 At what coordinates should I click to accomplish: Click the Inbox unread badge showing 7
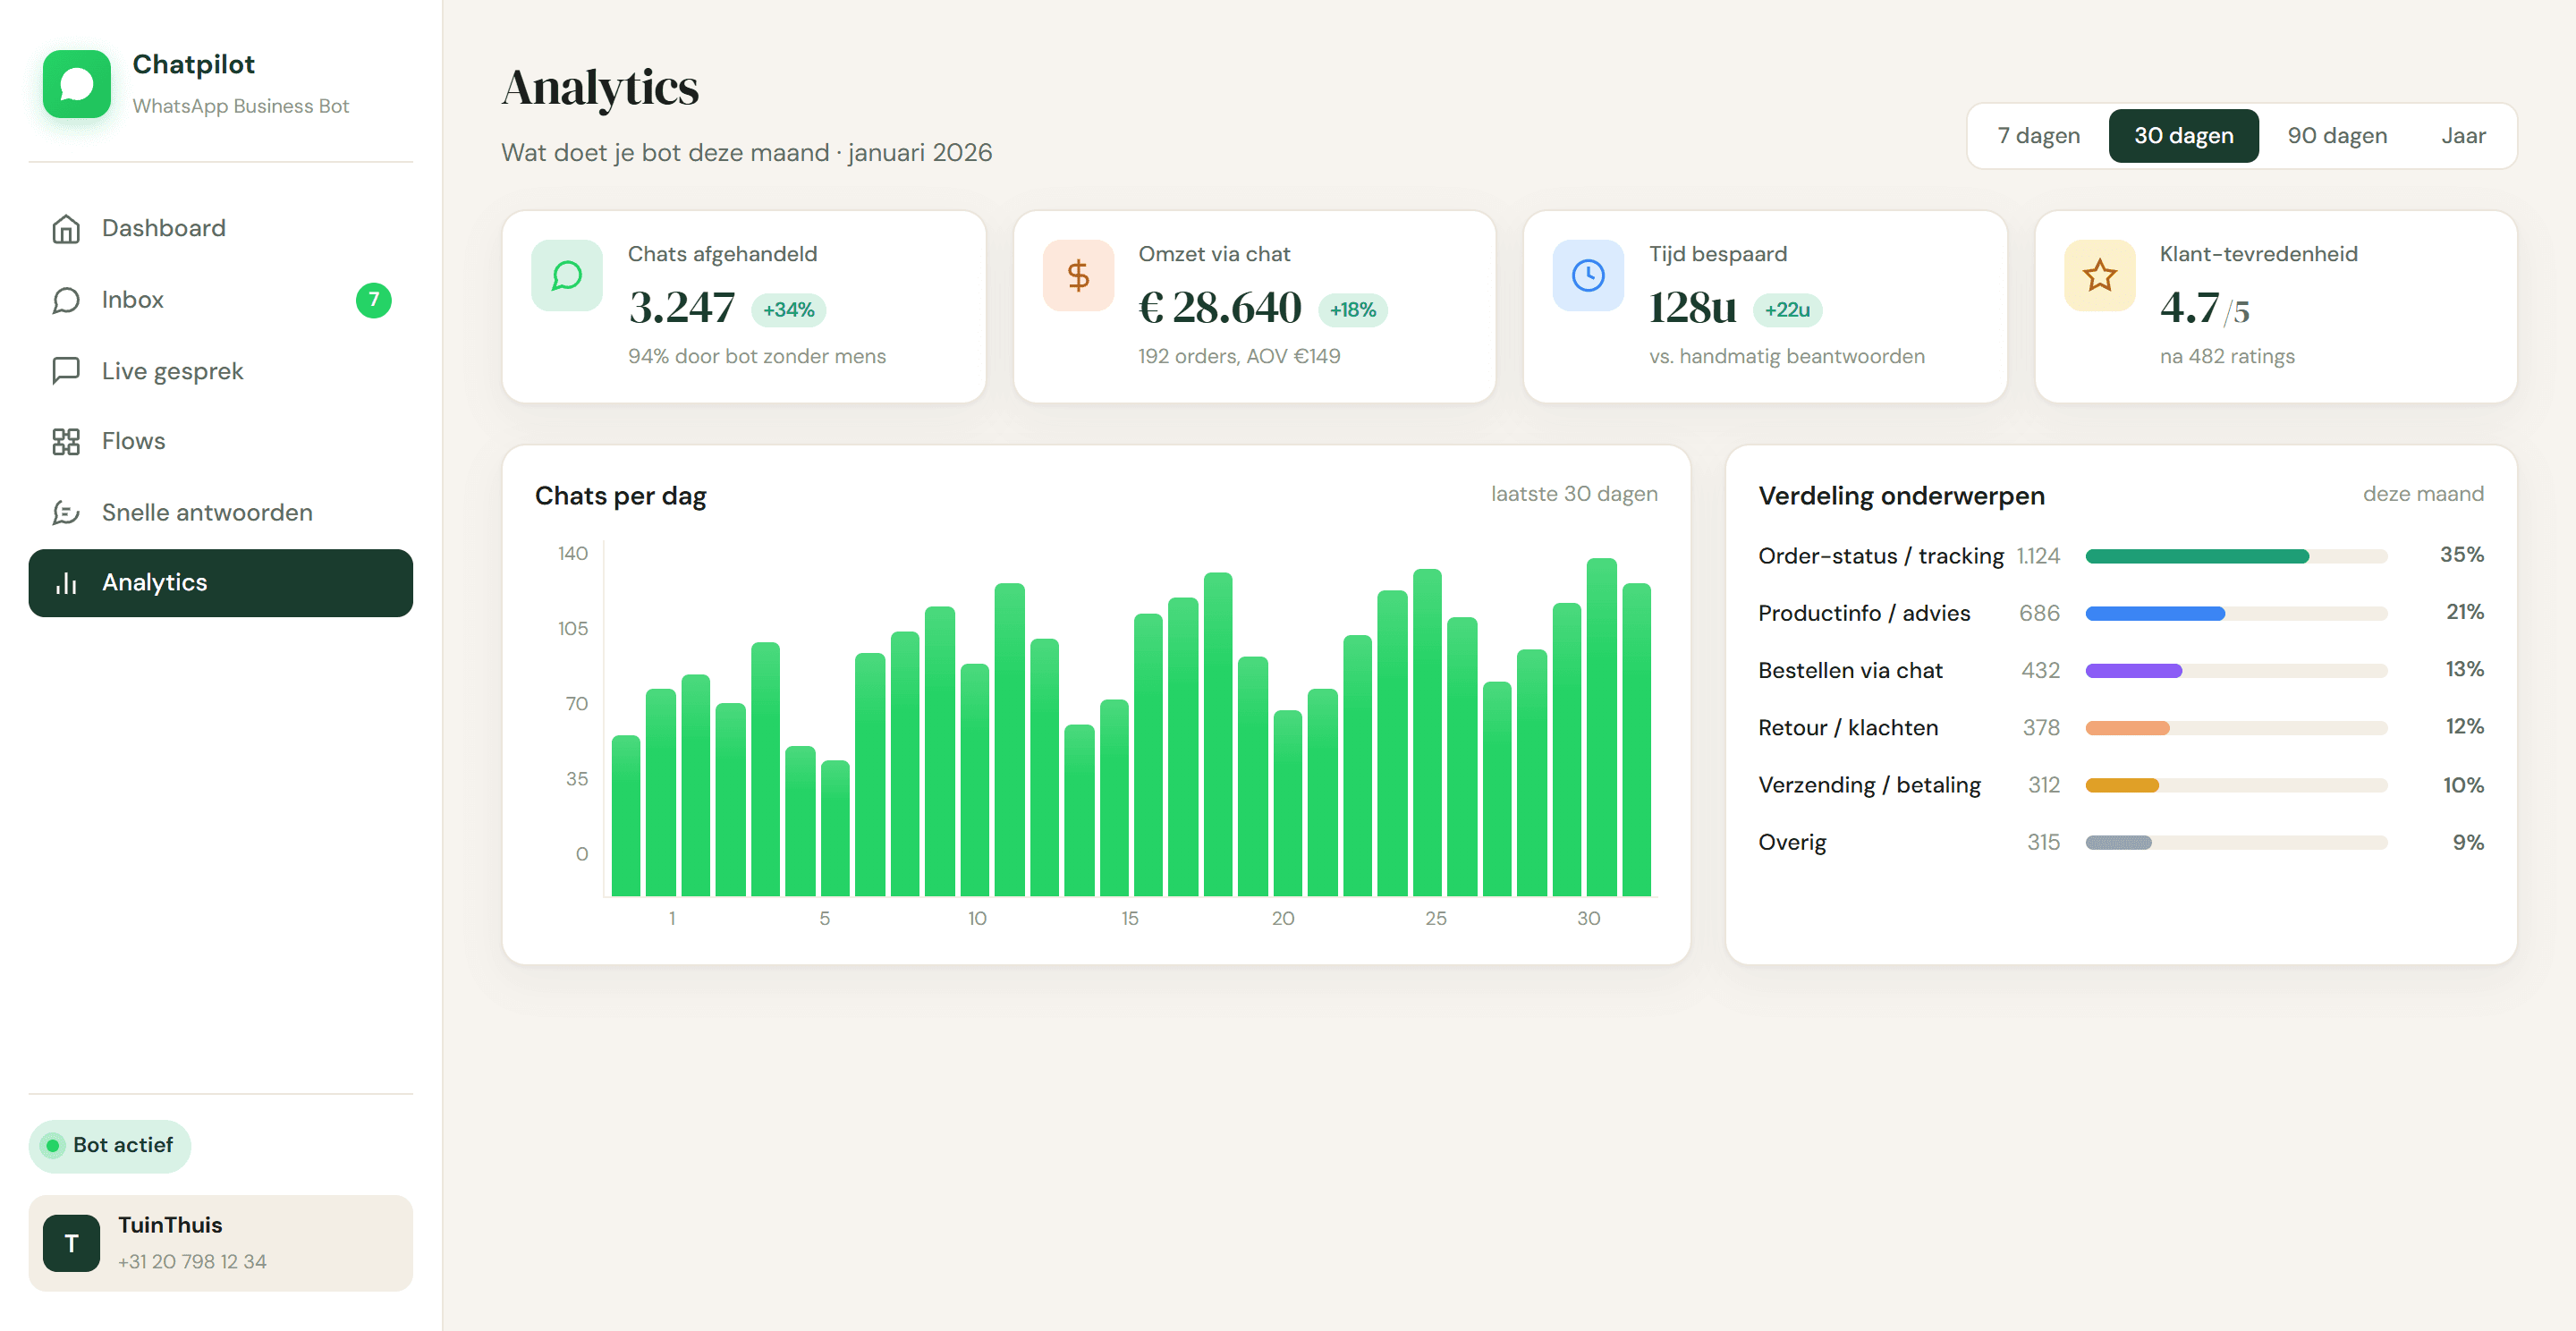click(x=373, y=300)
